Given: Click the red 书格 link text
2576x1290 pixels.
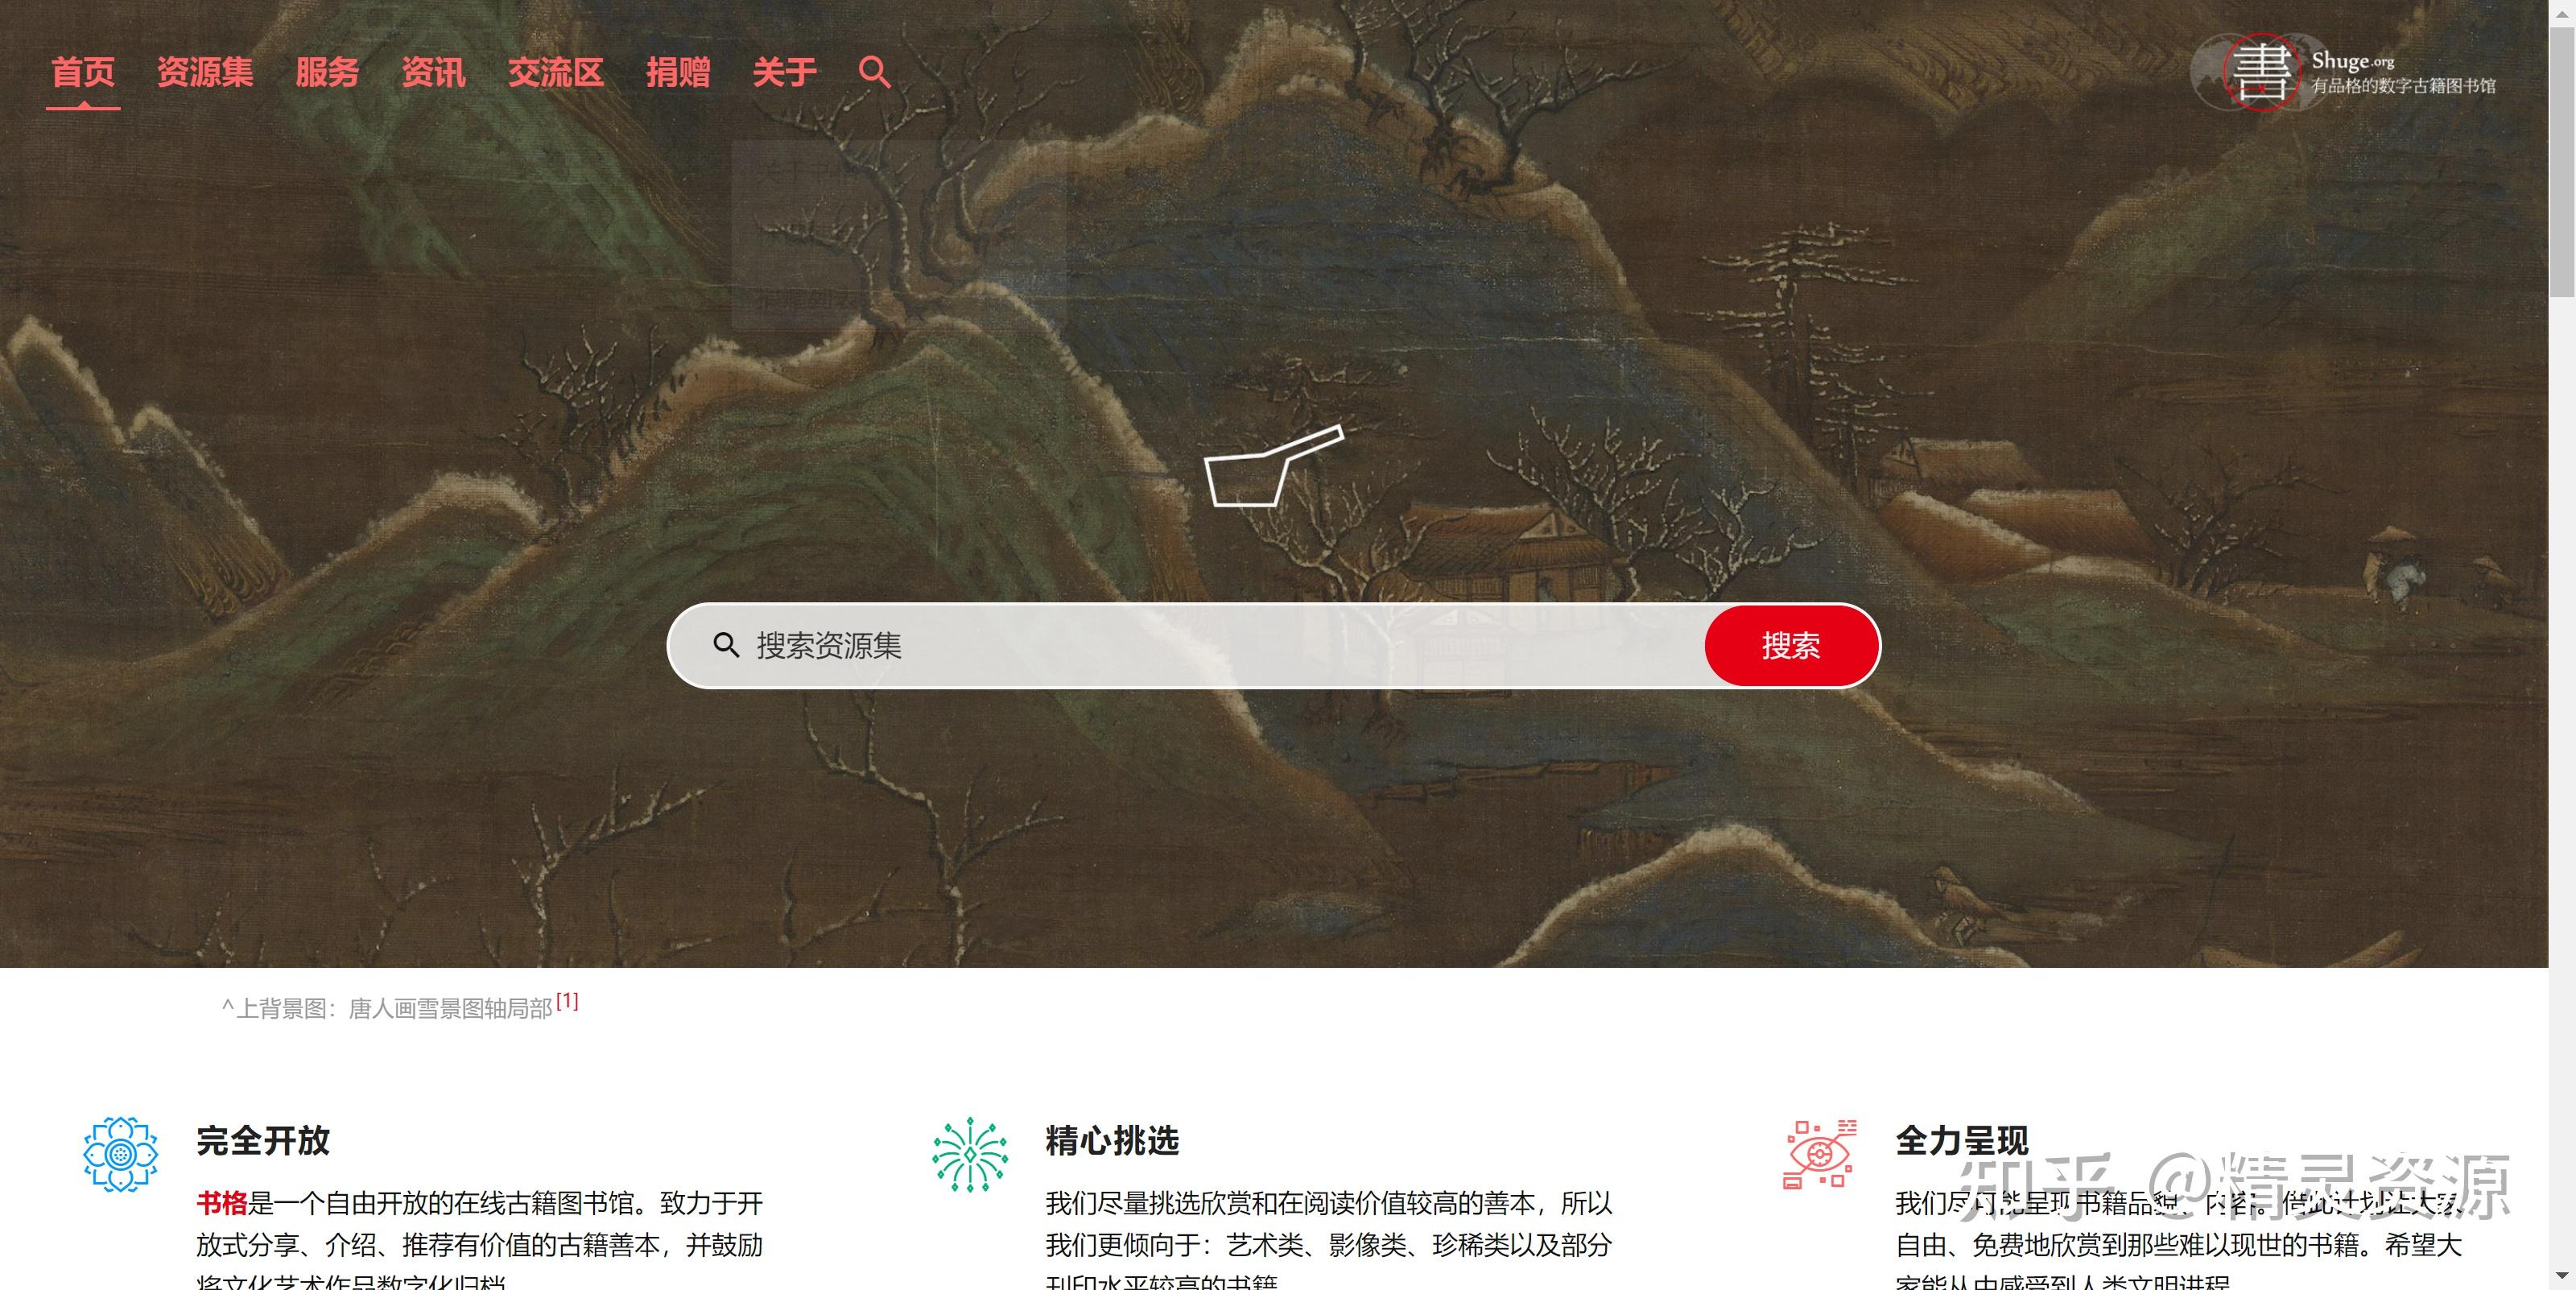Looking at the screenshot, I should point(221,1202).
